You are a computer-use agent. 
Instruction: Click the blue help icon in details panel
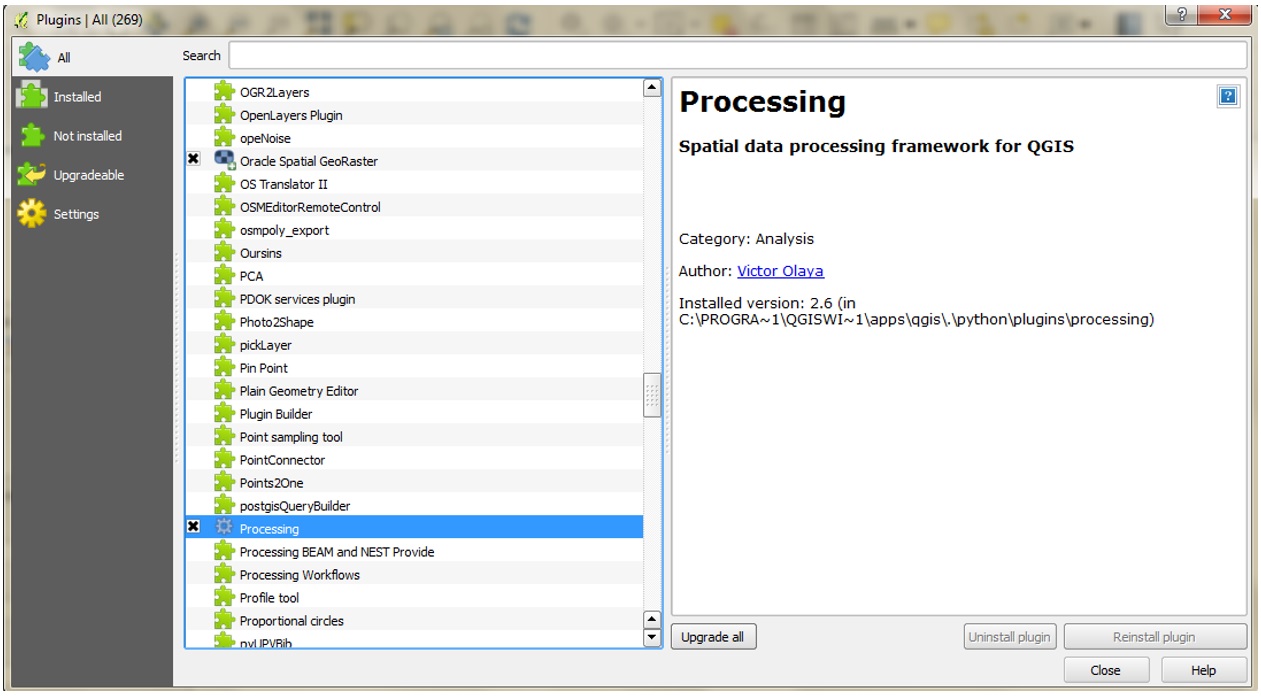tap(1228, 97)
